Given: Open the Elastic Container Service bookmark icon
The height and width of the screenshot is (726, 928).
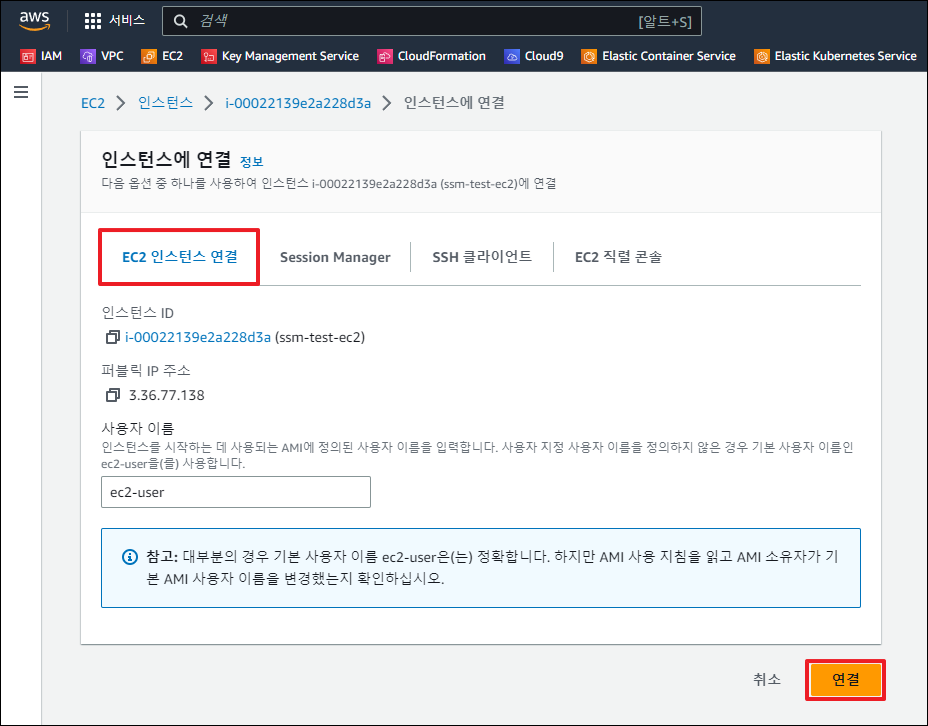Looking at the screenshot, I should tap(589, 56).
